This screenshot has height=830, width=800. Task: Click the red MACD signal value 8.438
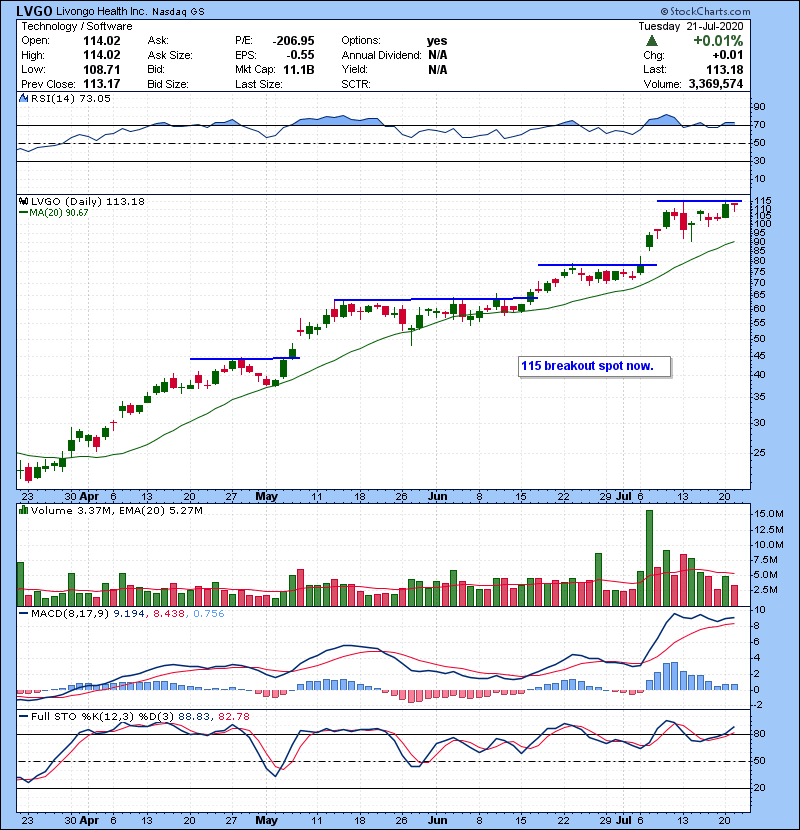coord(169,614)
